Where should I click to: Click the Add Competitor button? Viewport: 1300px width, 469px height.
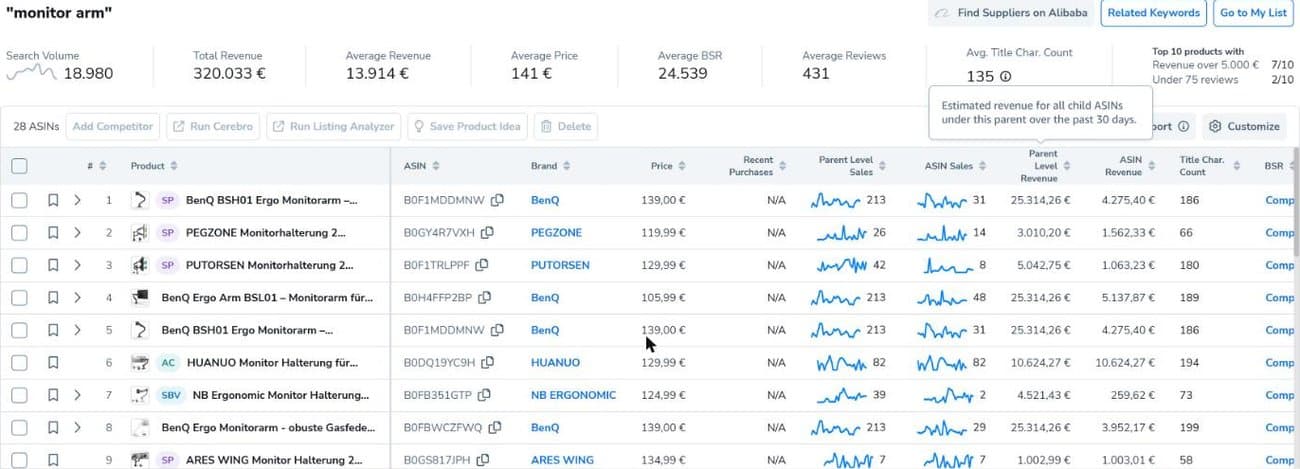113,127
